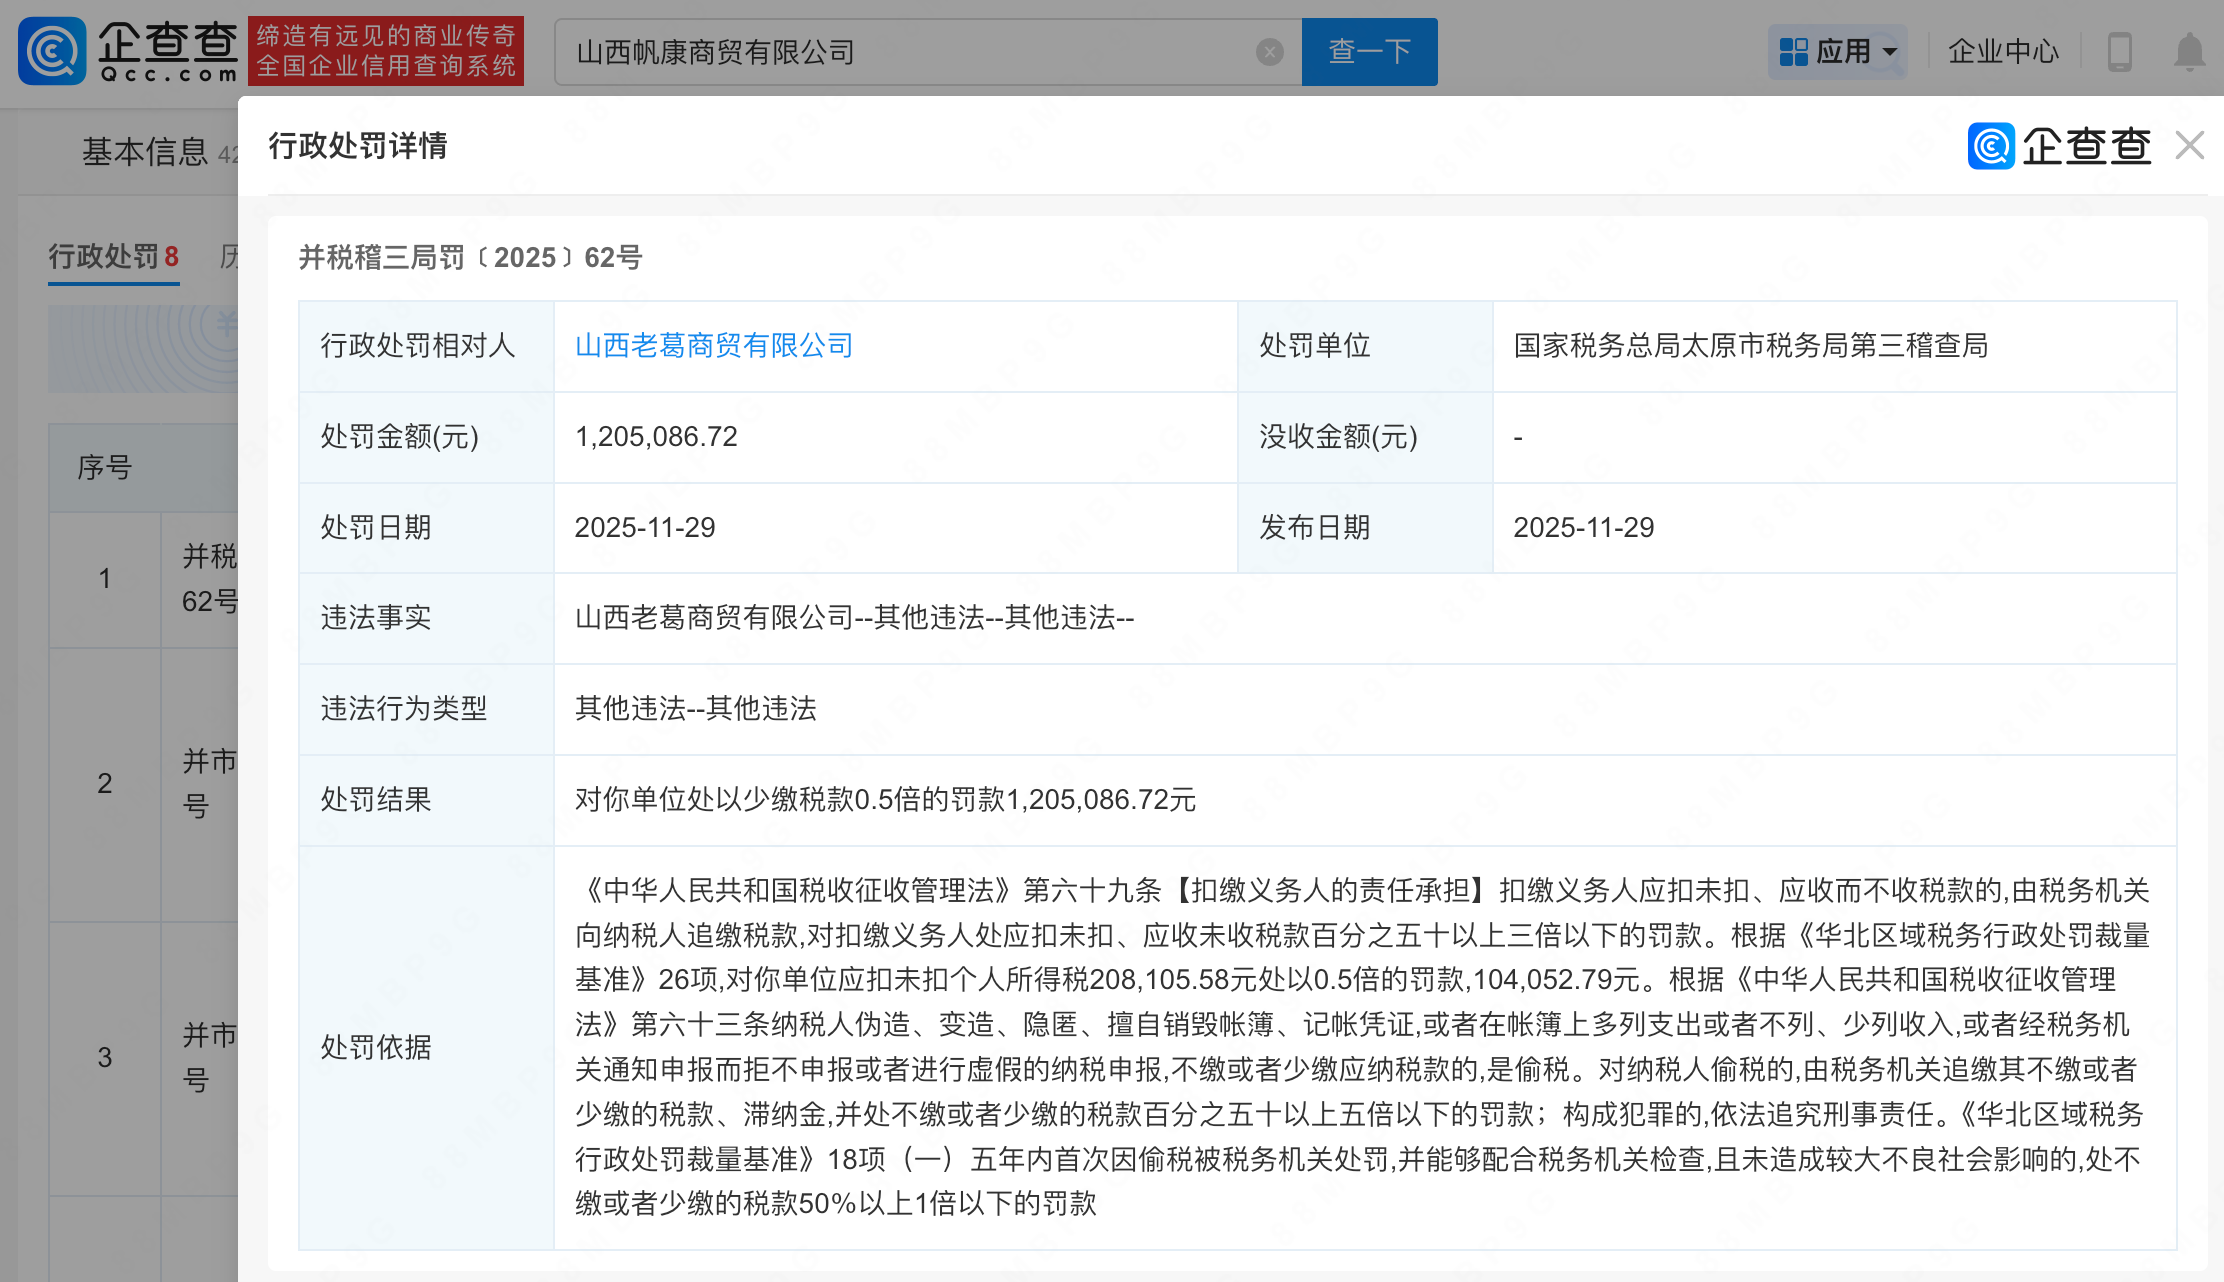Viewport: 2224px width, 1282px height.
Task: Expand the 应用 dropdown arrow
Action: (x=1890, y=52)
